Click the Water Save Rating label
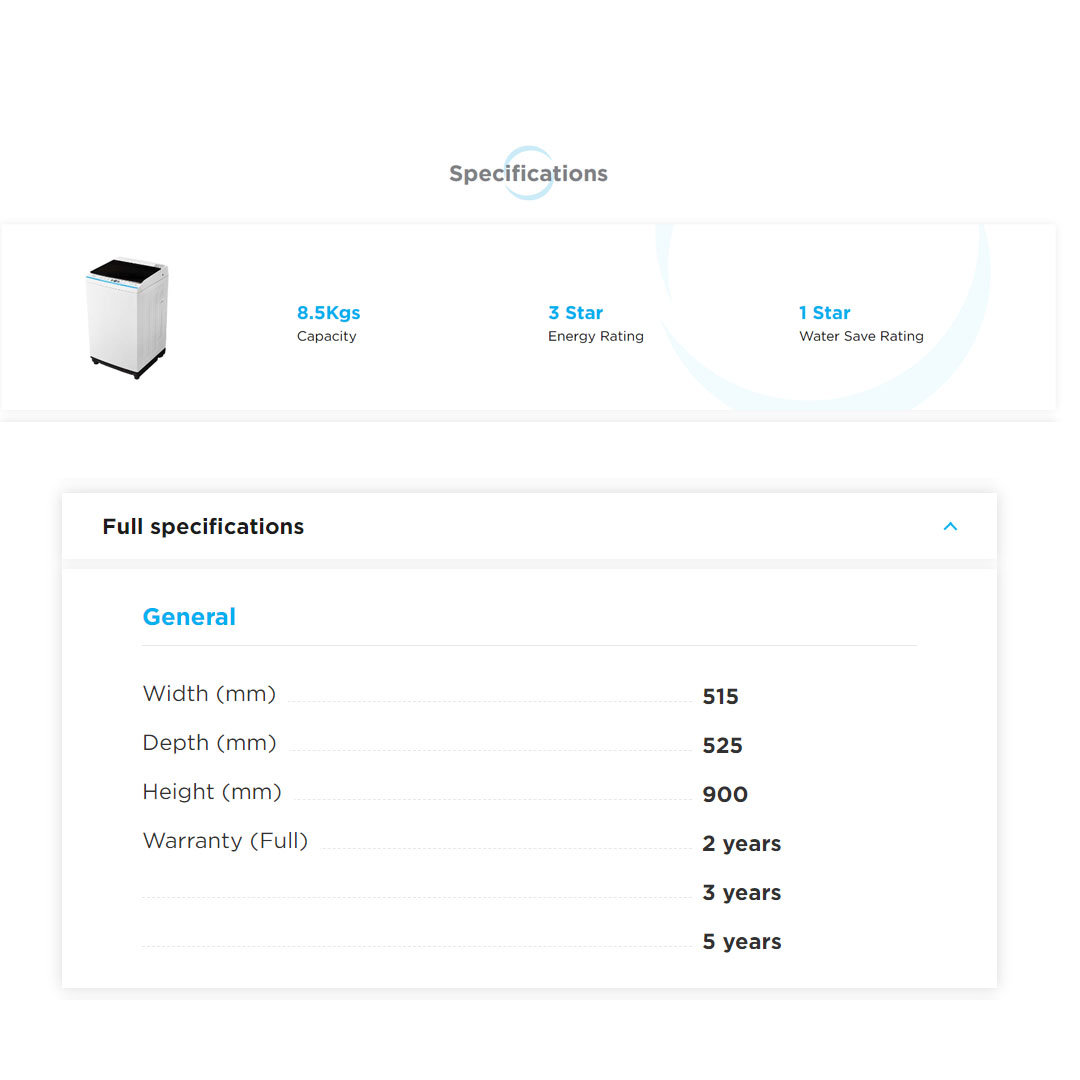The height and width of the screenshot is (1080, 1080). [861, 336]
